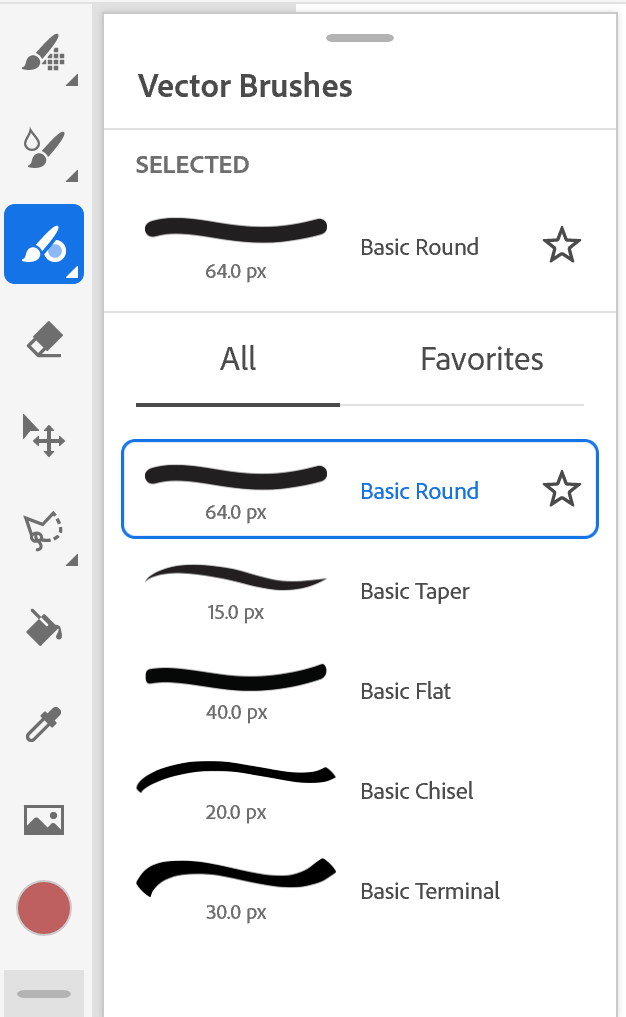Select the eyedropper tool
The width and height of the screenshot is (626, 1017).
tap(44, 724)
